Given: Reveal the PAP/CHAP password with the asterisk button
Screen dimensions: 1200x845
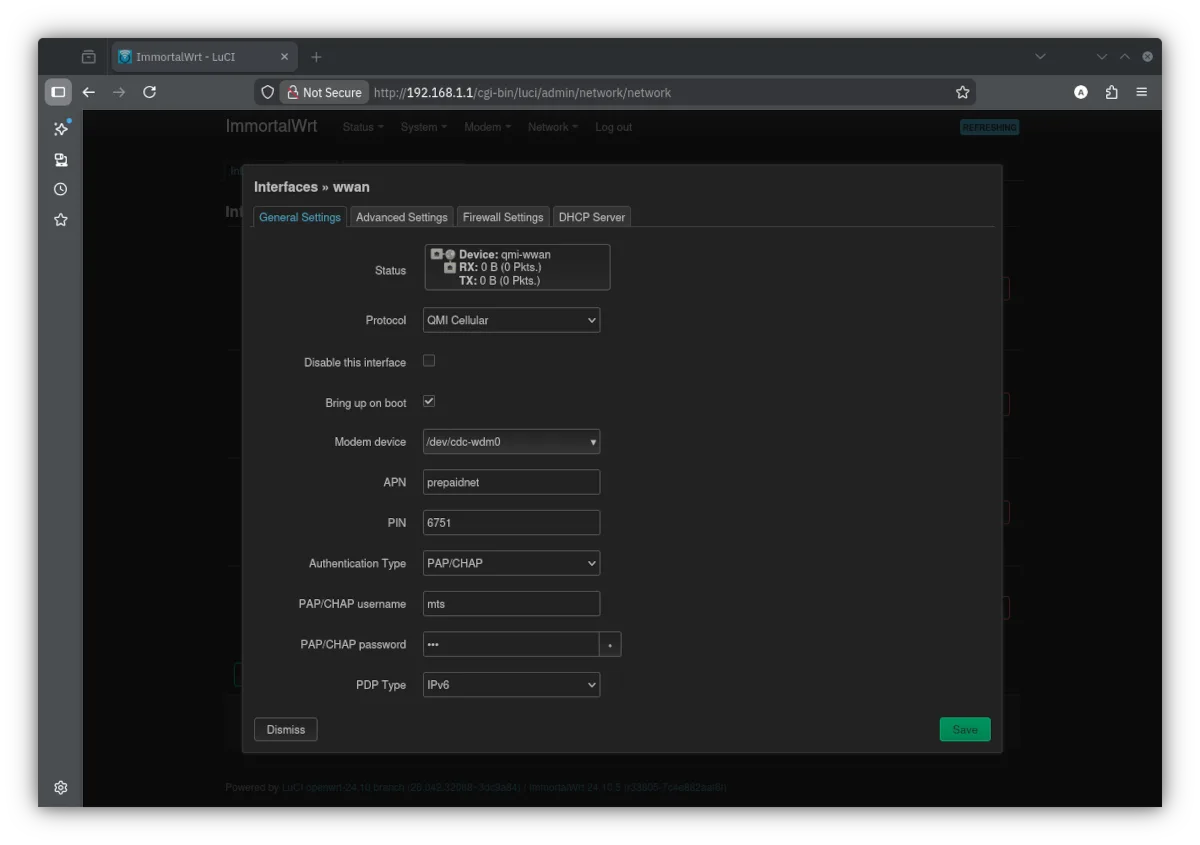Looking at the screenshot, I should 610,645.
